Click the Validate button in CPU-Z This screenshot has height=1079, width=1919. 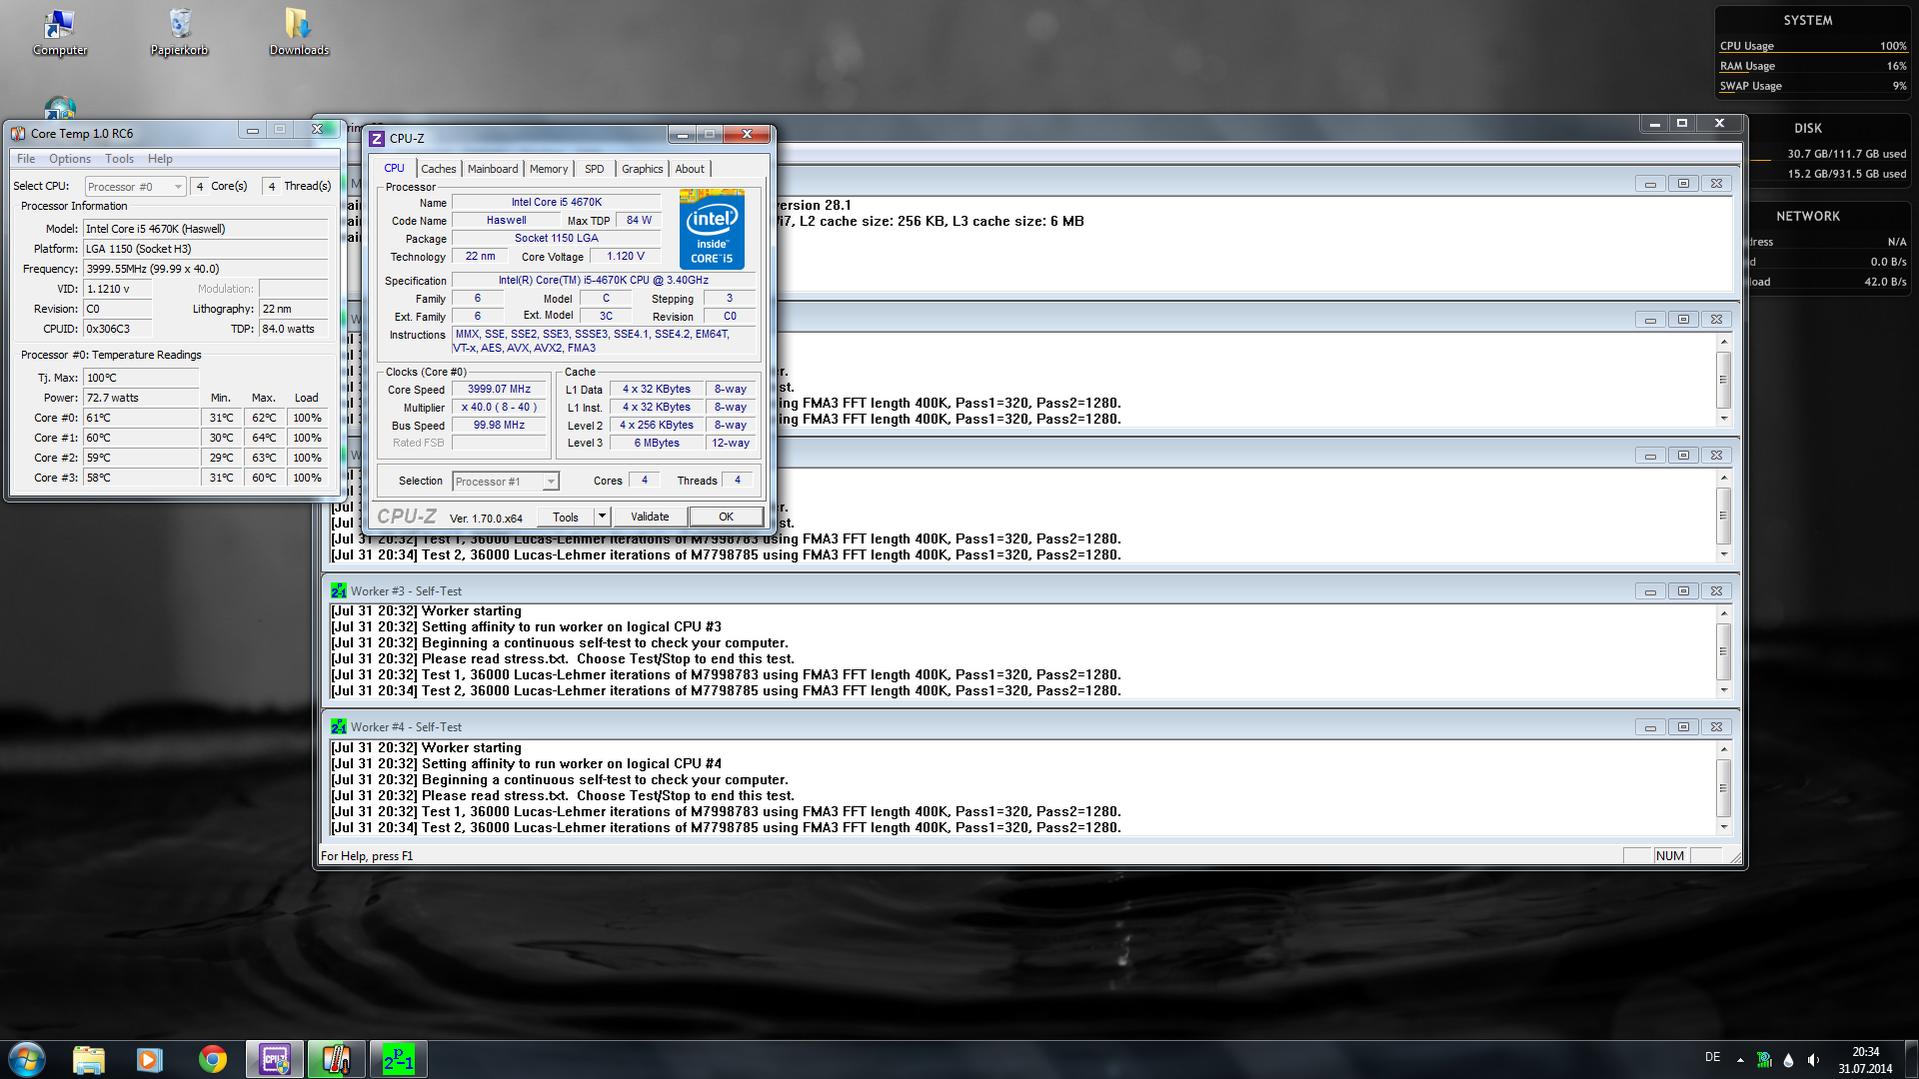[x=650, y=517]
